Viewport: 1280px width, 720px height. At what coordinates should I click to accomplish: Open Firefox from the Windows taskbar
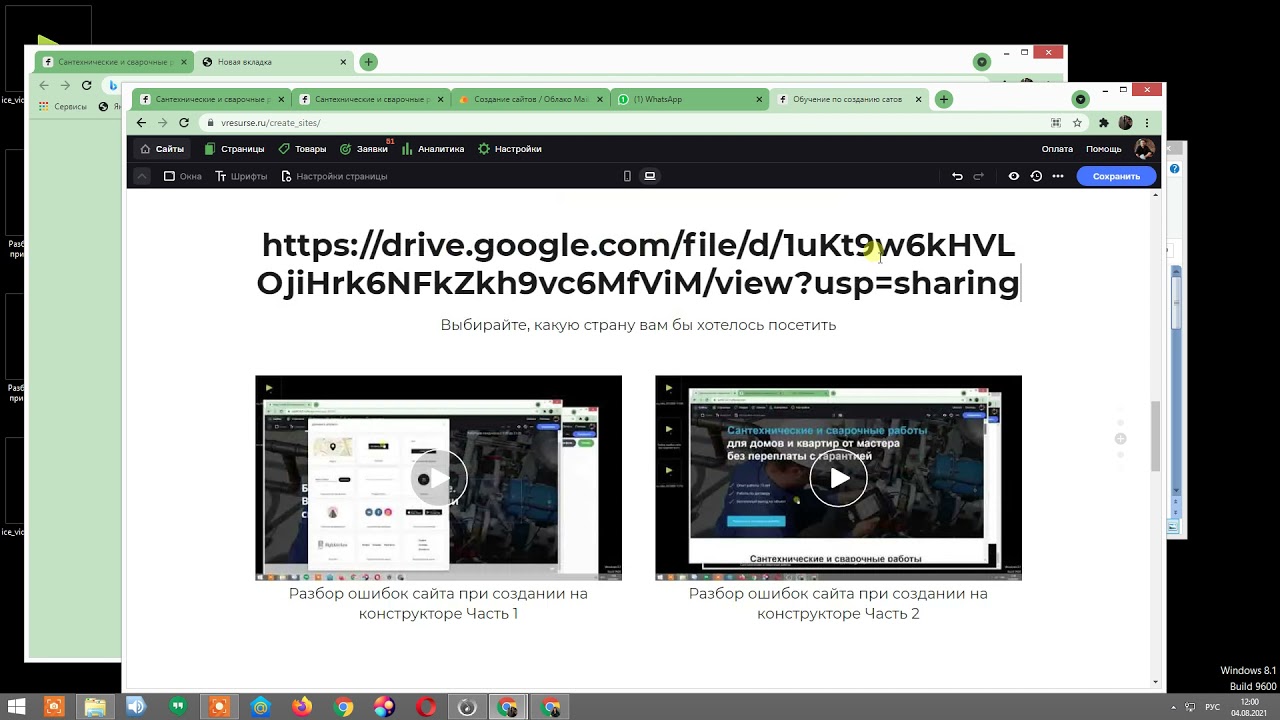tap(302, 707)
